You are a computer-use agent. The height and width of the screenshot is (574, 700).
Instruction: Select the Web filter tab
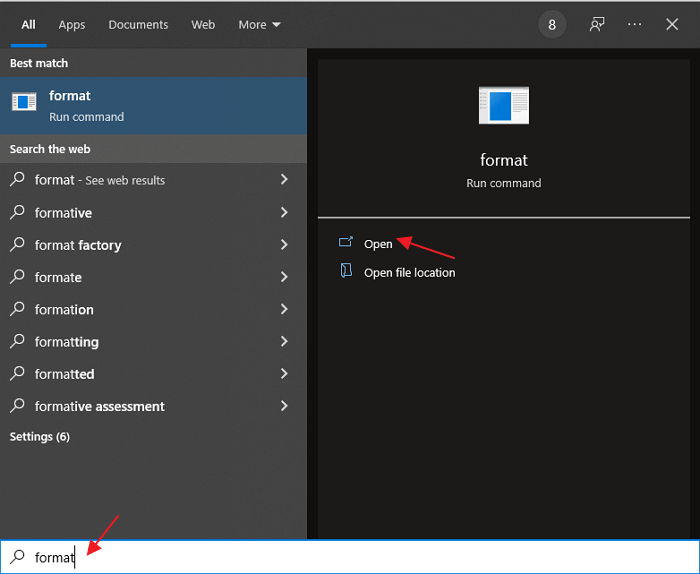pyautogui.click(x=203, y=25)
